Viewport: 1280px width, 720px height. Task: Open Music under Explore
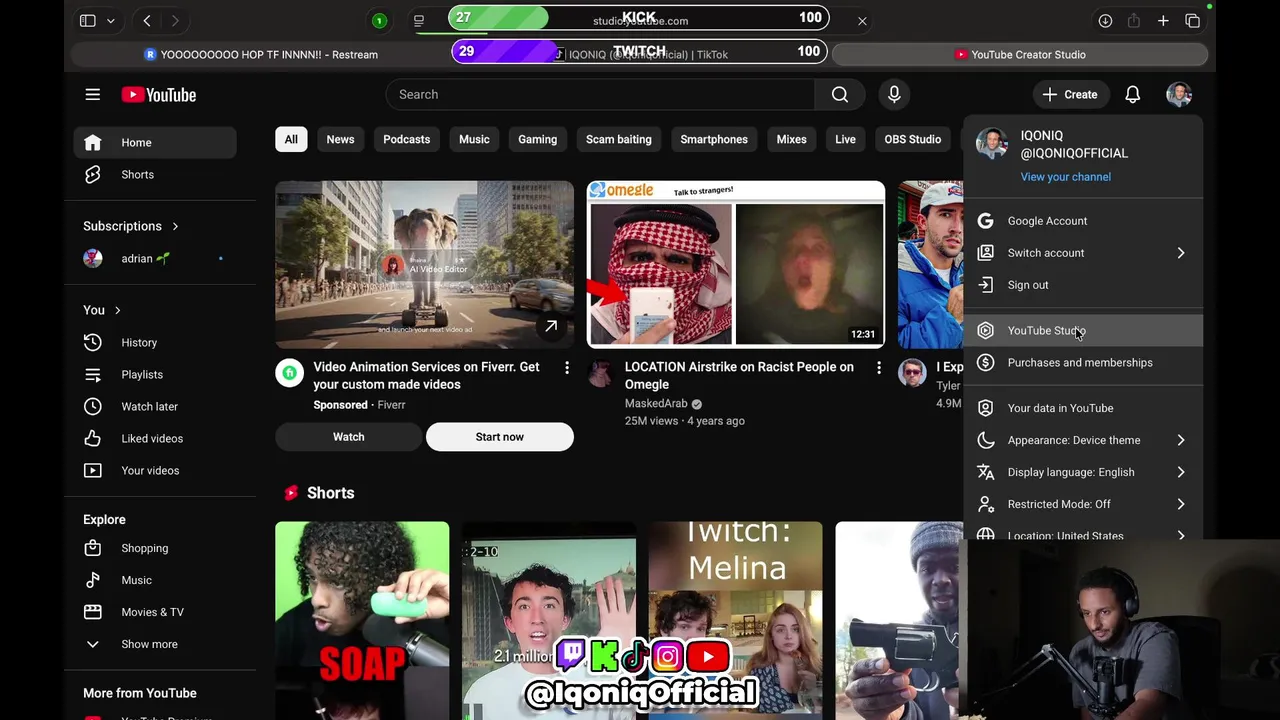coord(155,580)
